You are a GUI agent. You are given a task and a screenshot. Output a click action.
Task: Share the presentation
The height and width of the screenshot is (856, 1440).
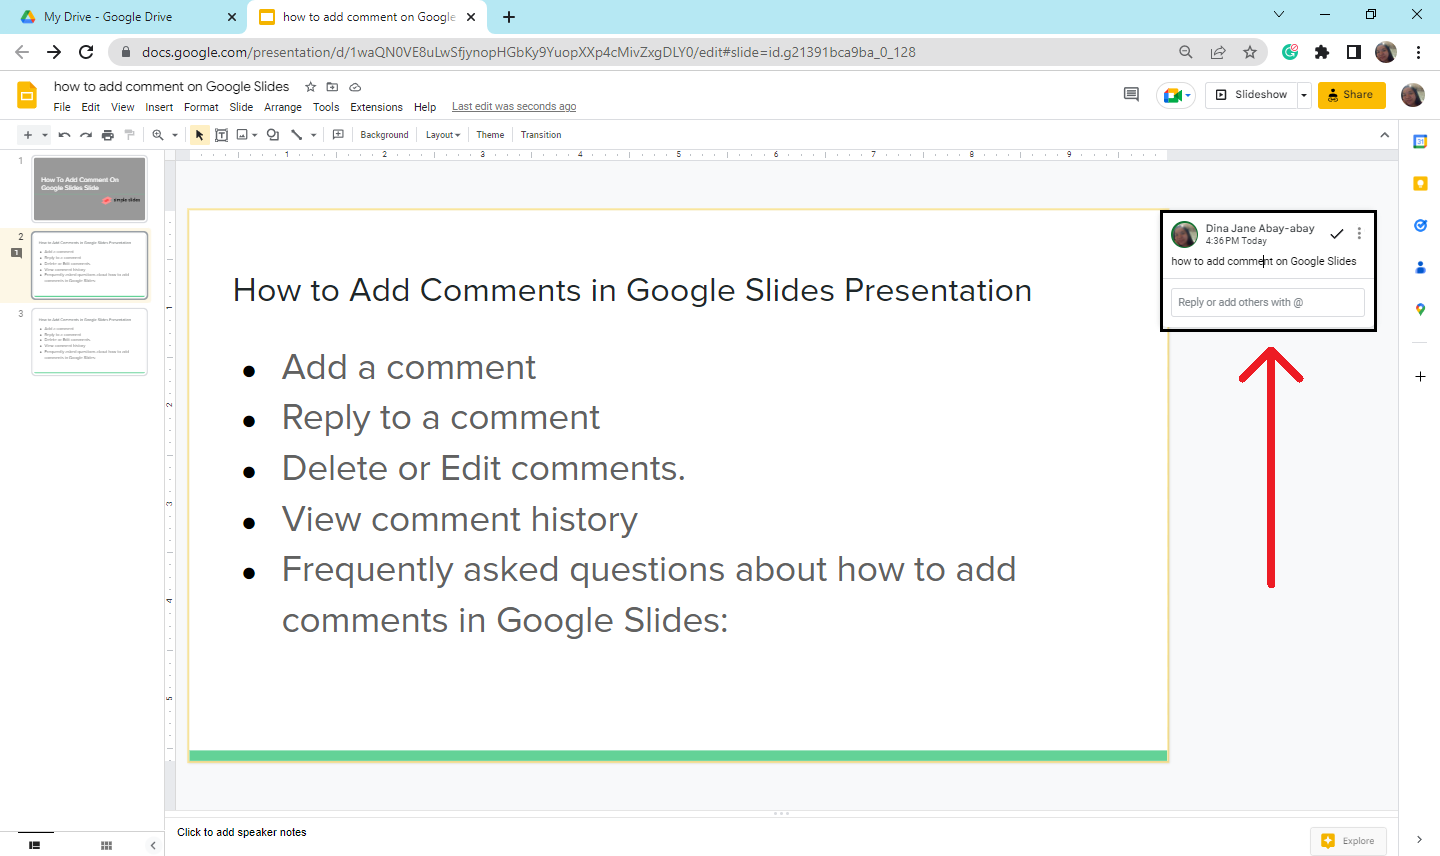[x=1351, y=94]
